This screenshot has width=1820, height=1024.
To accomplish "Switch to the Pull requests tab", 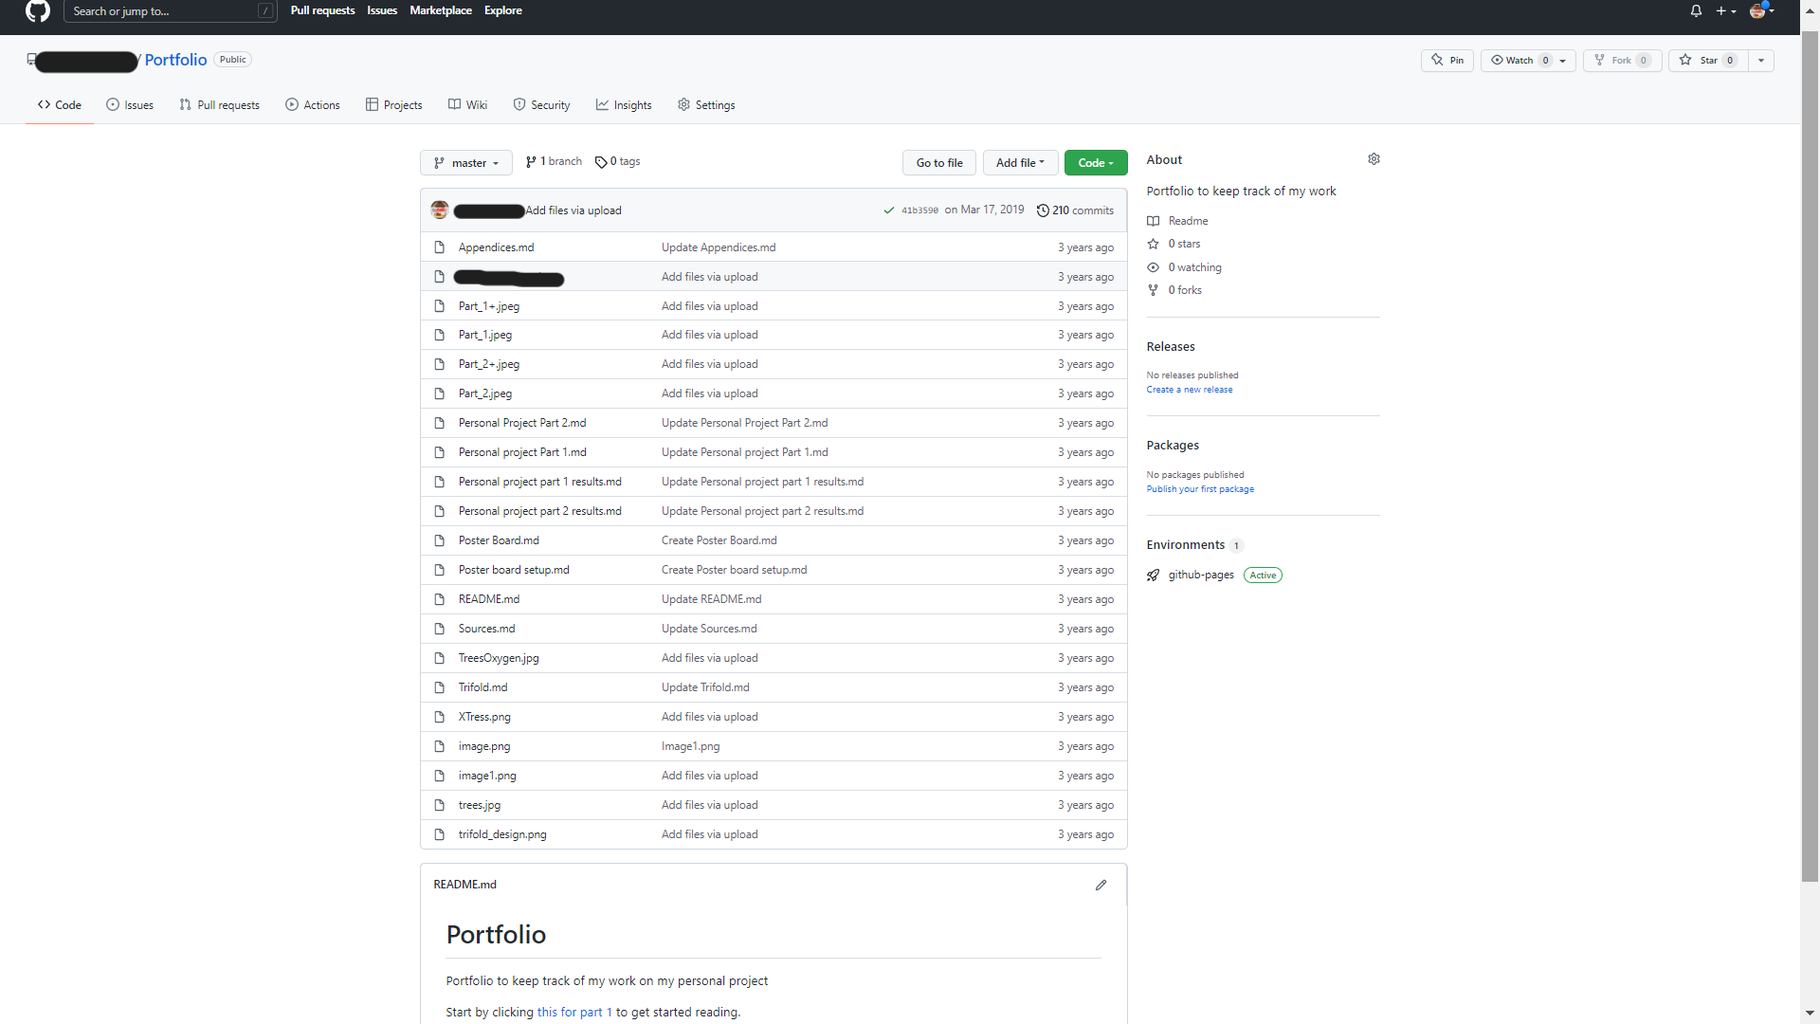I will click(x=219, y=104).
